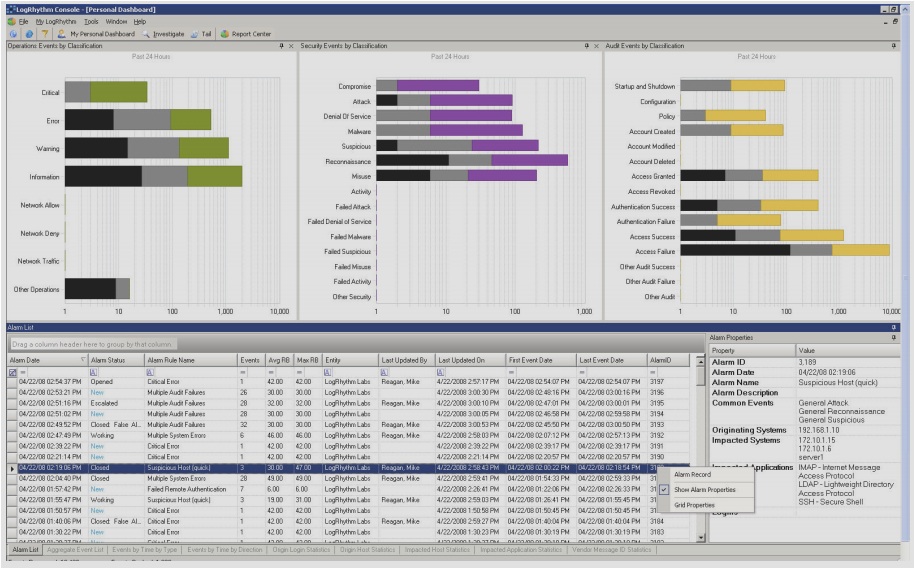915x569 pixels.
Task: Toggle Show Alarm Properties checkmark in context menu
Action: click(x=664, y=490)
